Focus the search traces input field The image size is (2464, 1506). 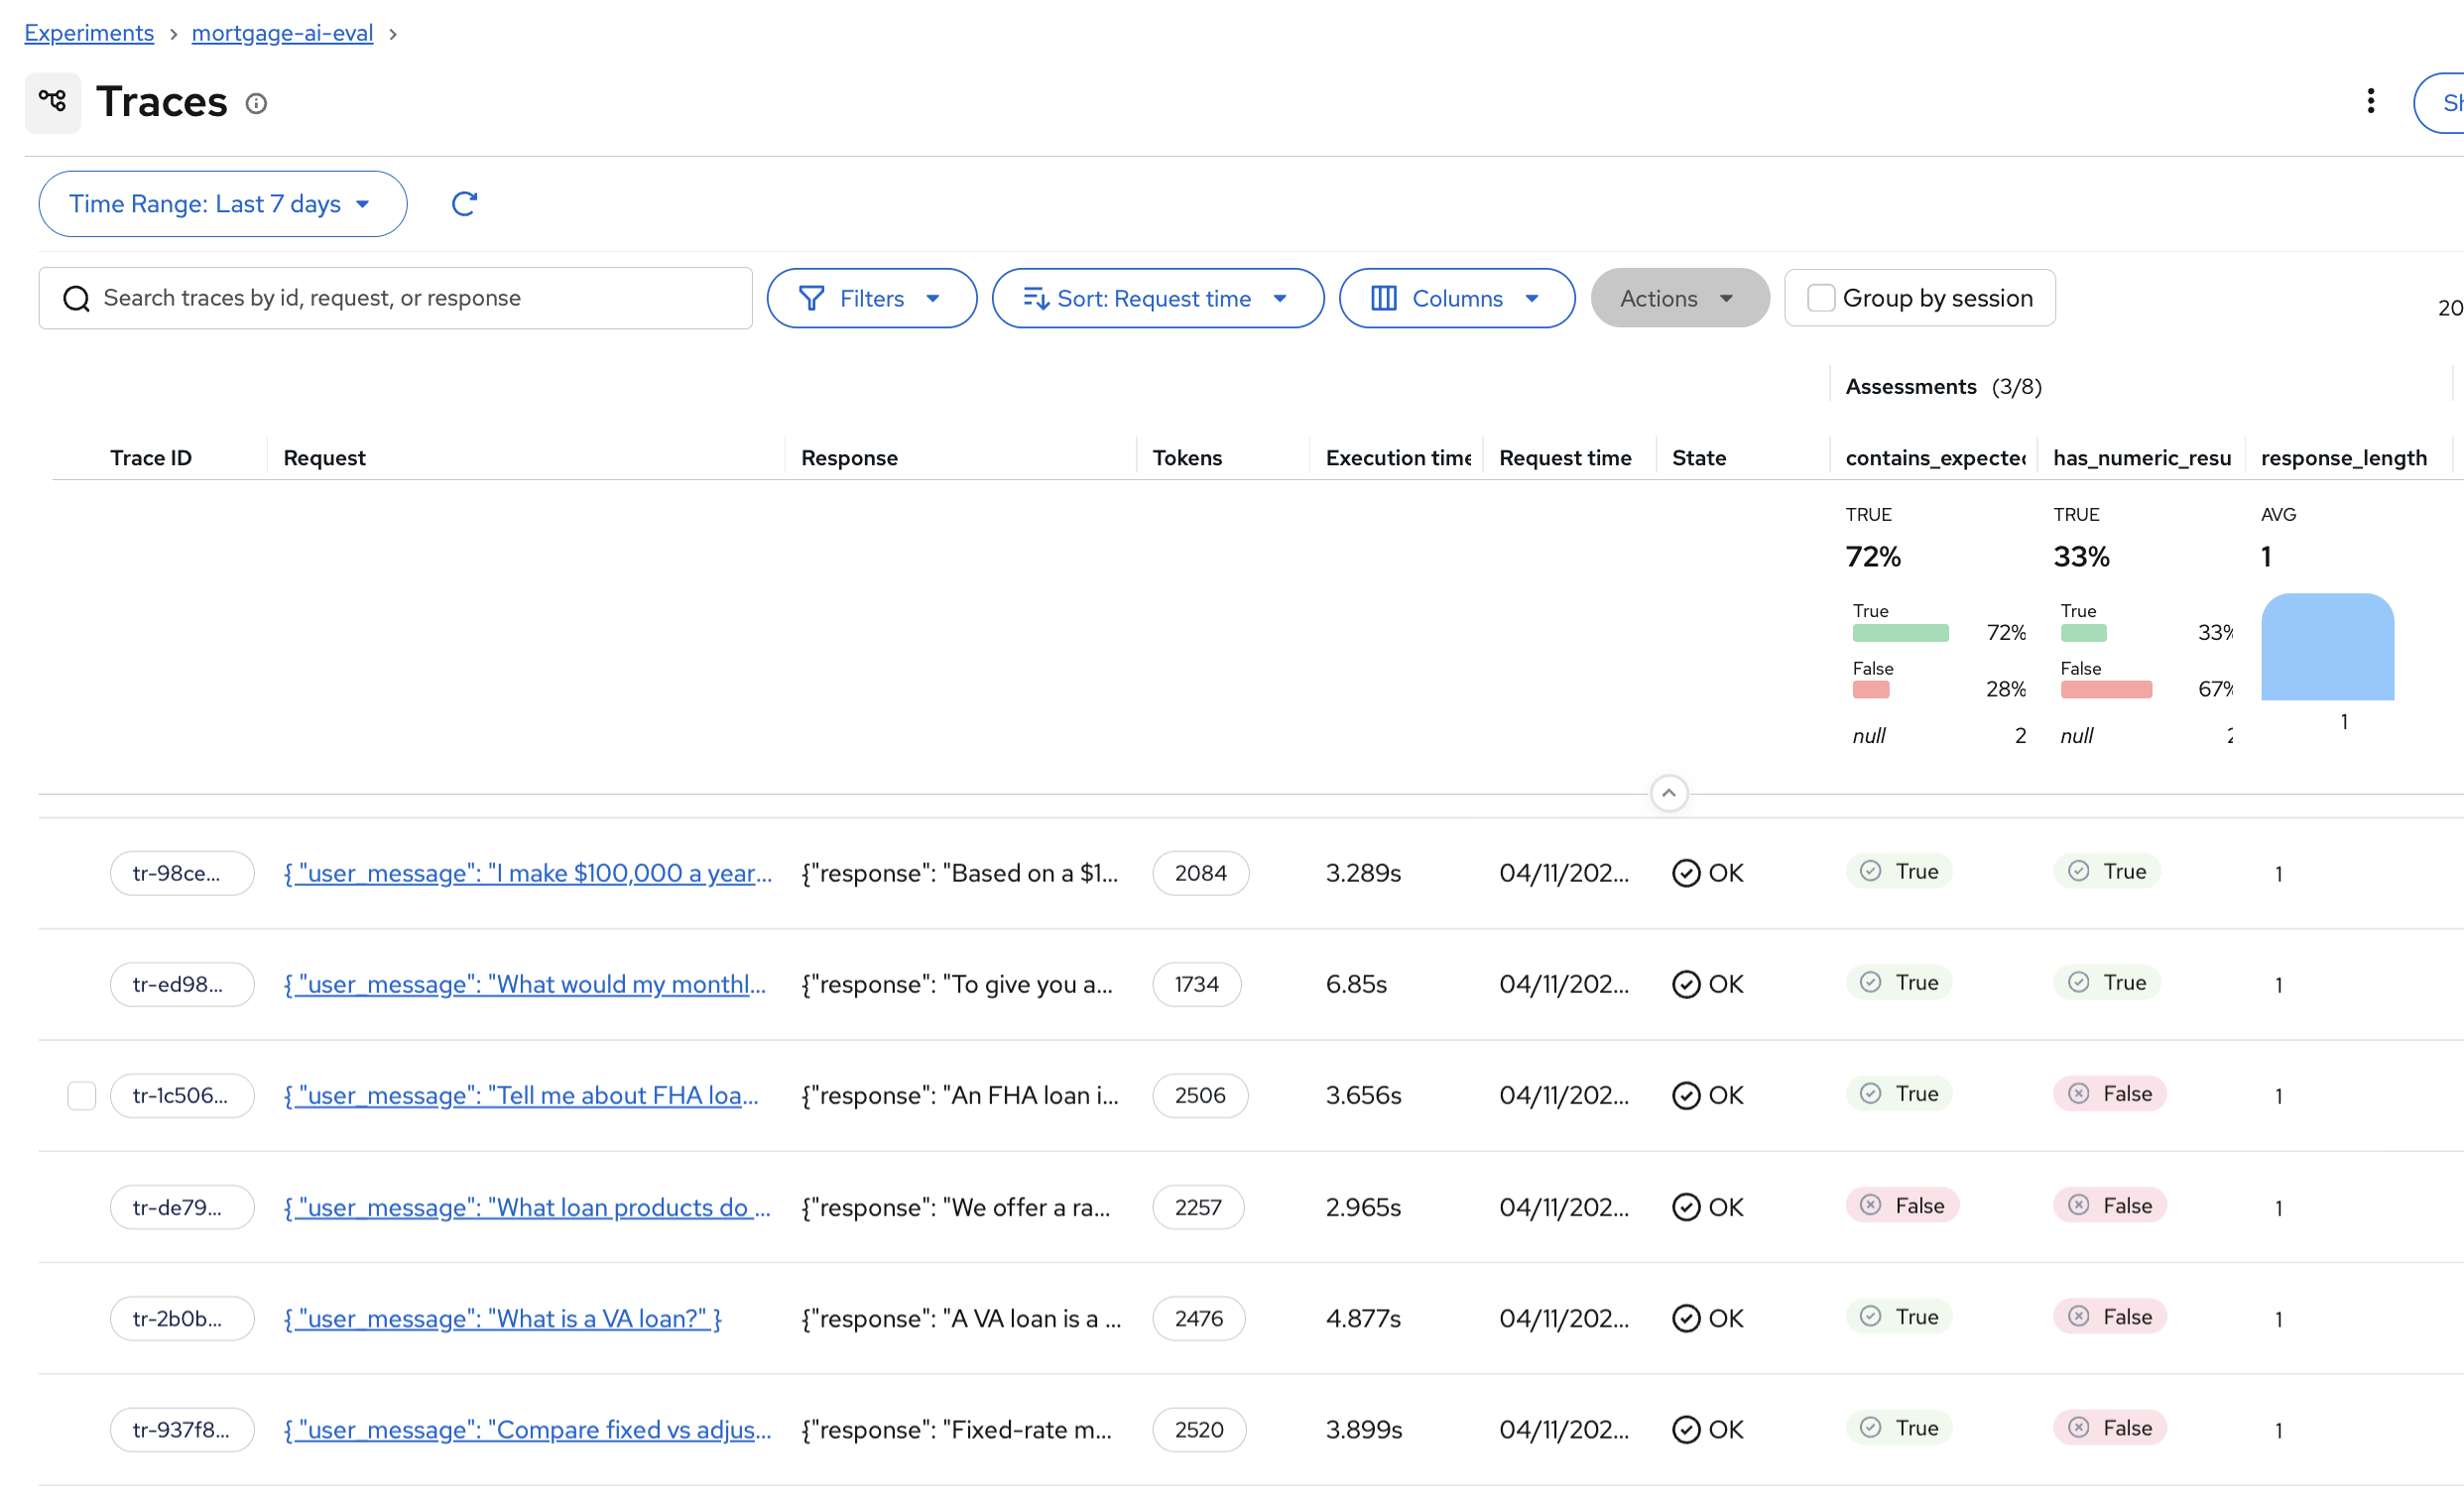(420, 298)
